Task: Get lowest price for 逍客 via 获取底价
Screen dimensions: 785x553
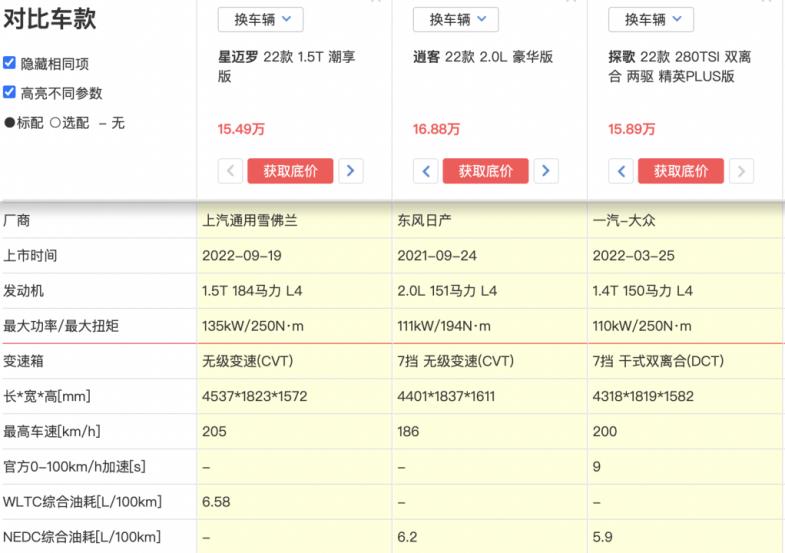Action: (x=486, y=171)
